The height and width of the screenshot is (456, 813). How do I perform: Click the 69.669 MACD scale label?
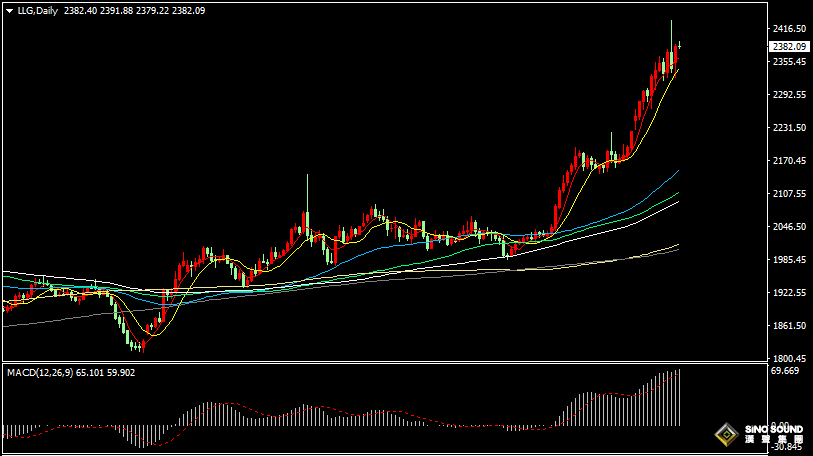coord(786,371)
